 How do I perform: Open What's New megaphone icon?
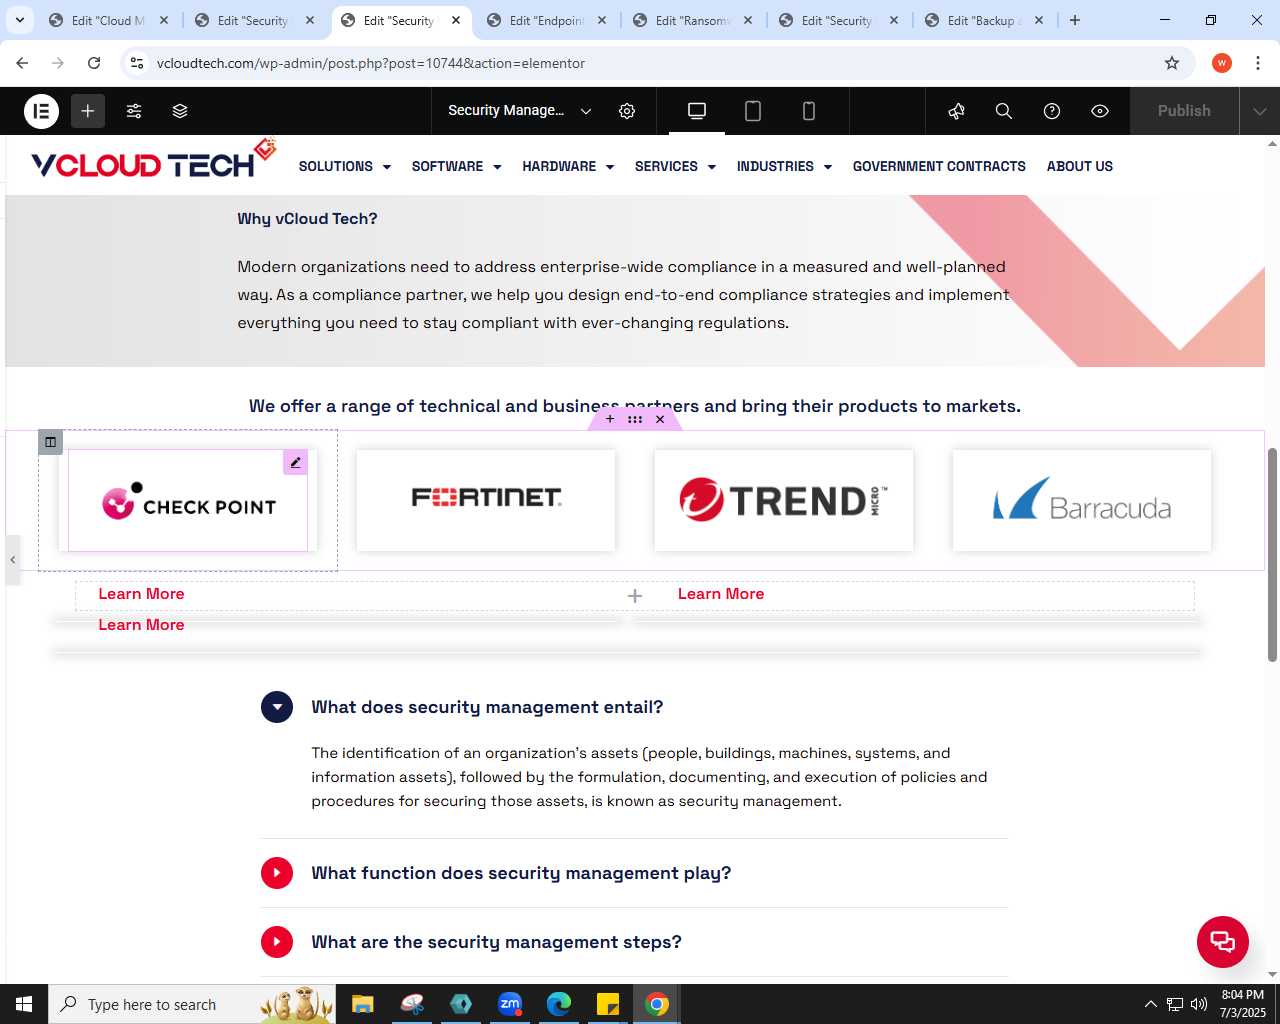click(957, 111)
